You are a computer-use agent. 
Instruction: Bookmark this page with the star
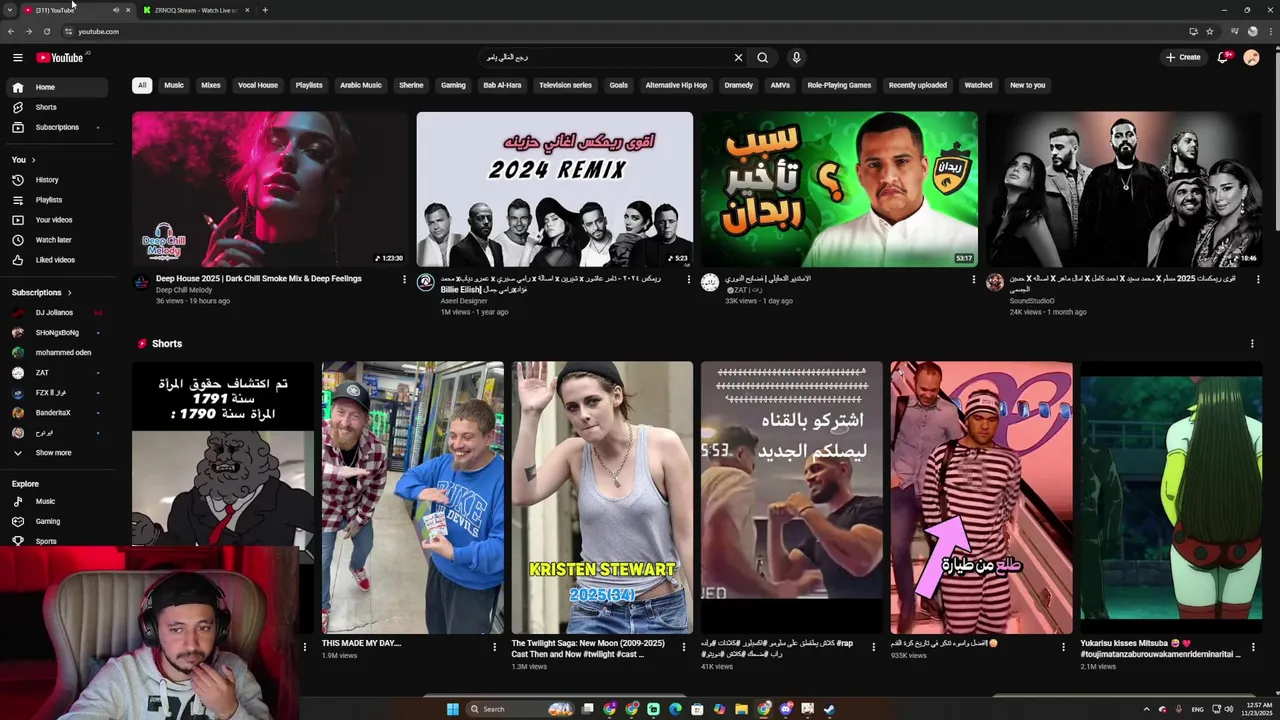tap(1210, 31)
